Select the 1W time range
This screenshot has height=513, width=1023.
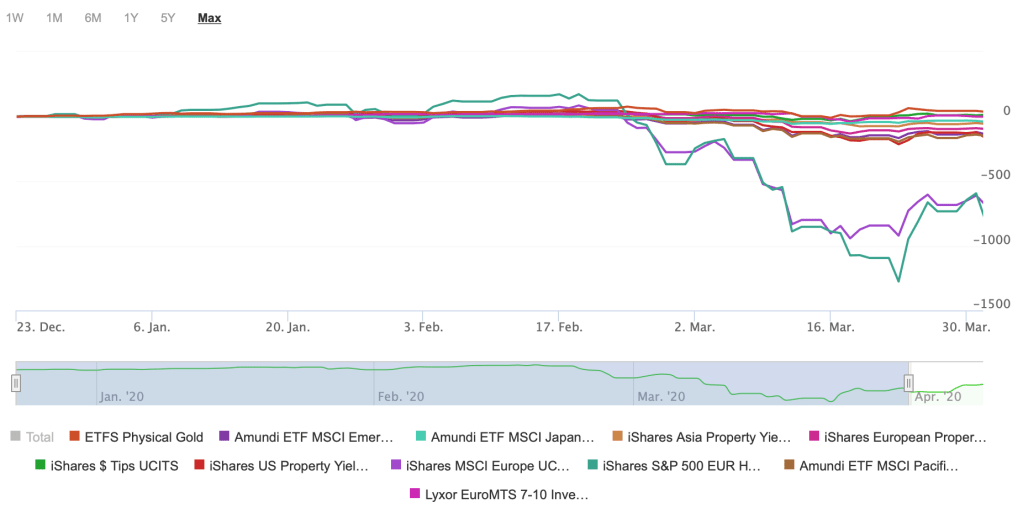tap(15, 18)
